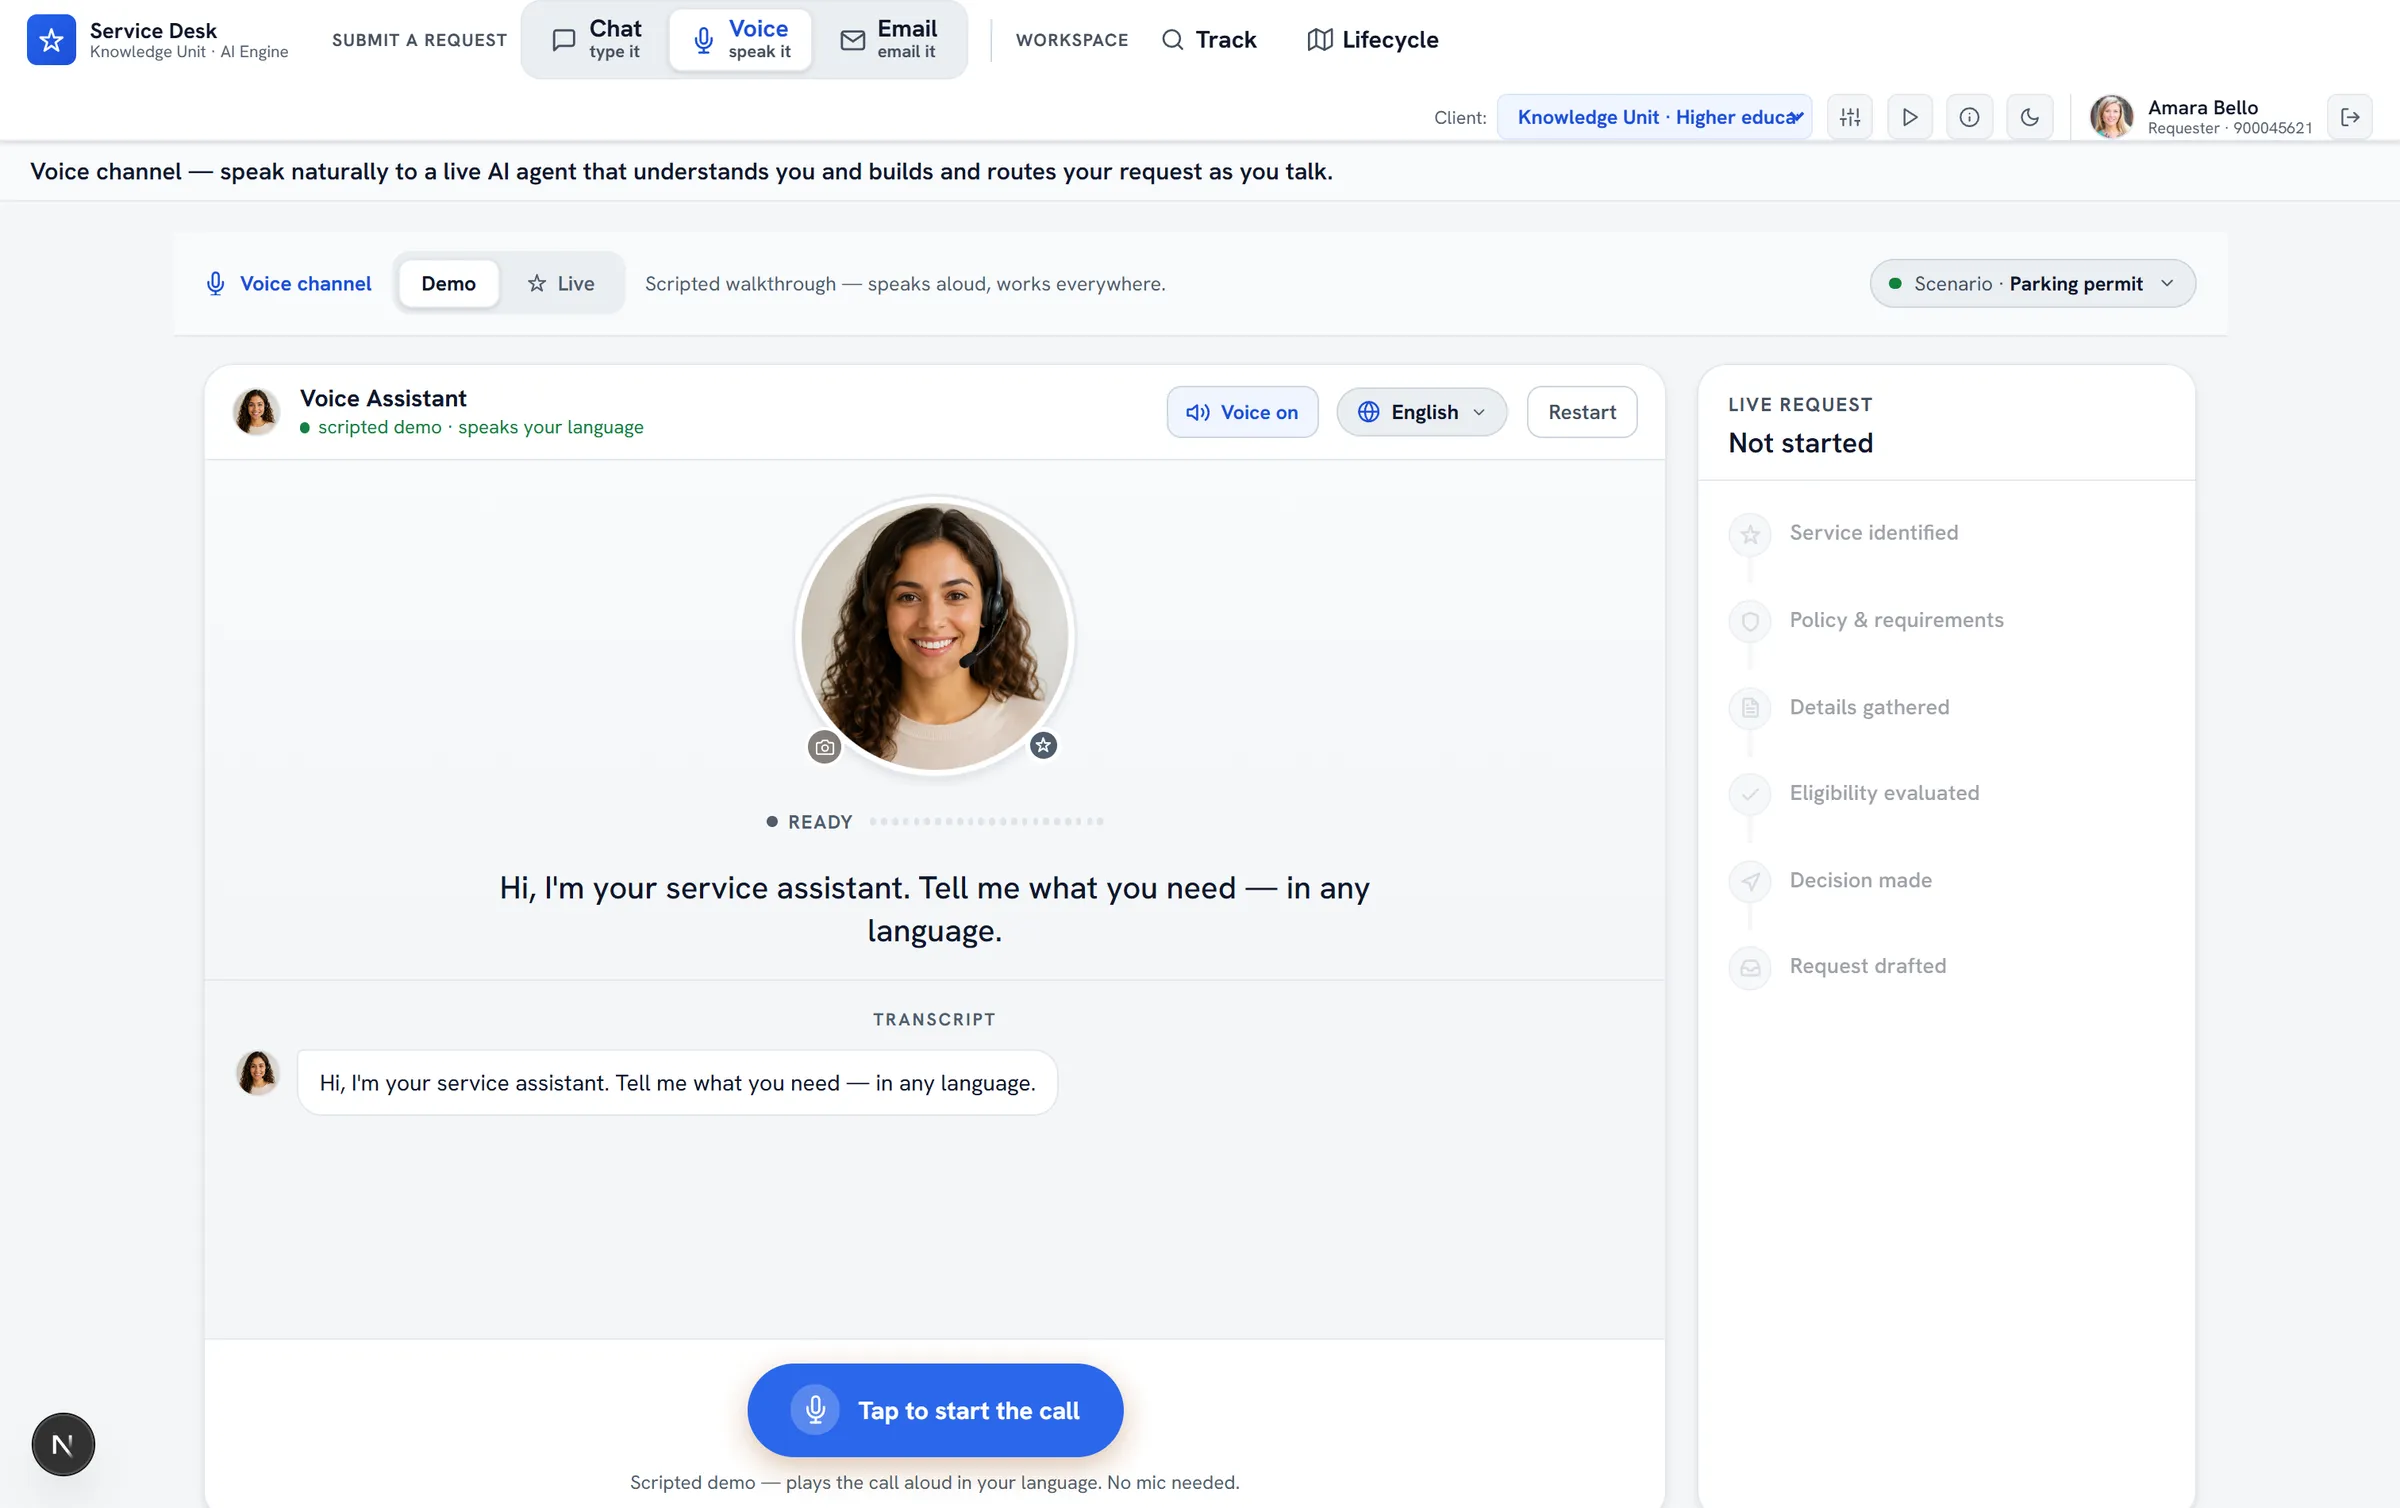Click the scripted demo status line
Image resolution: width=2400 pixels, height=1508 pixels.
(471, 427)
